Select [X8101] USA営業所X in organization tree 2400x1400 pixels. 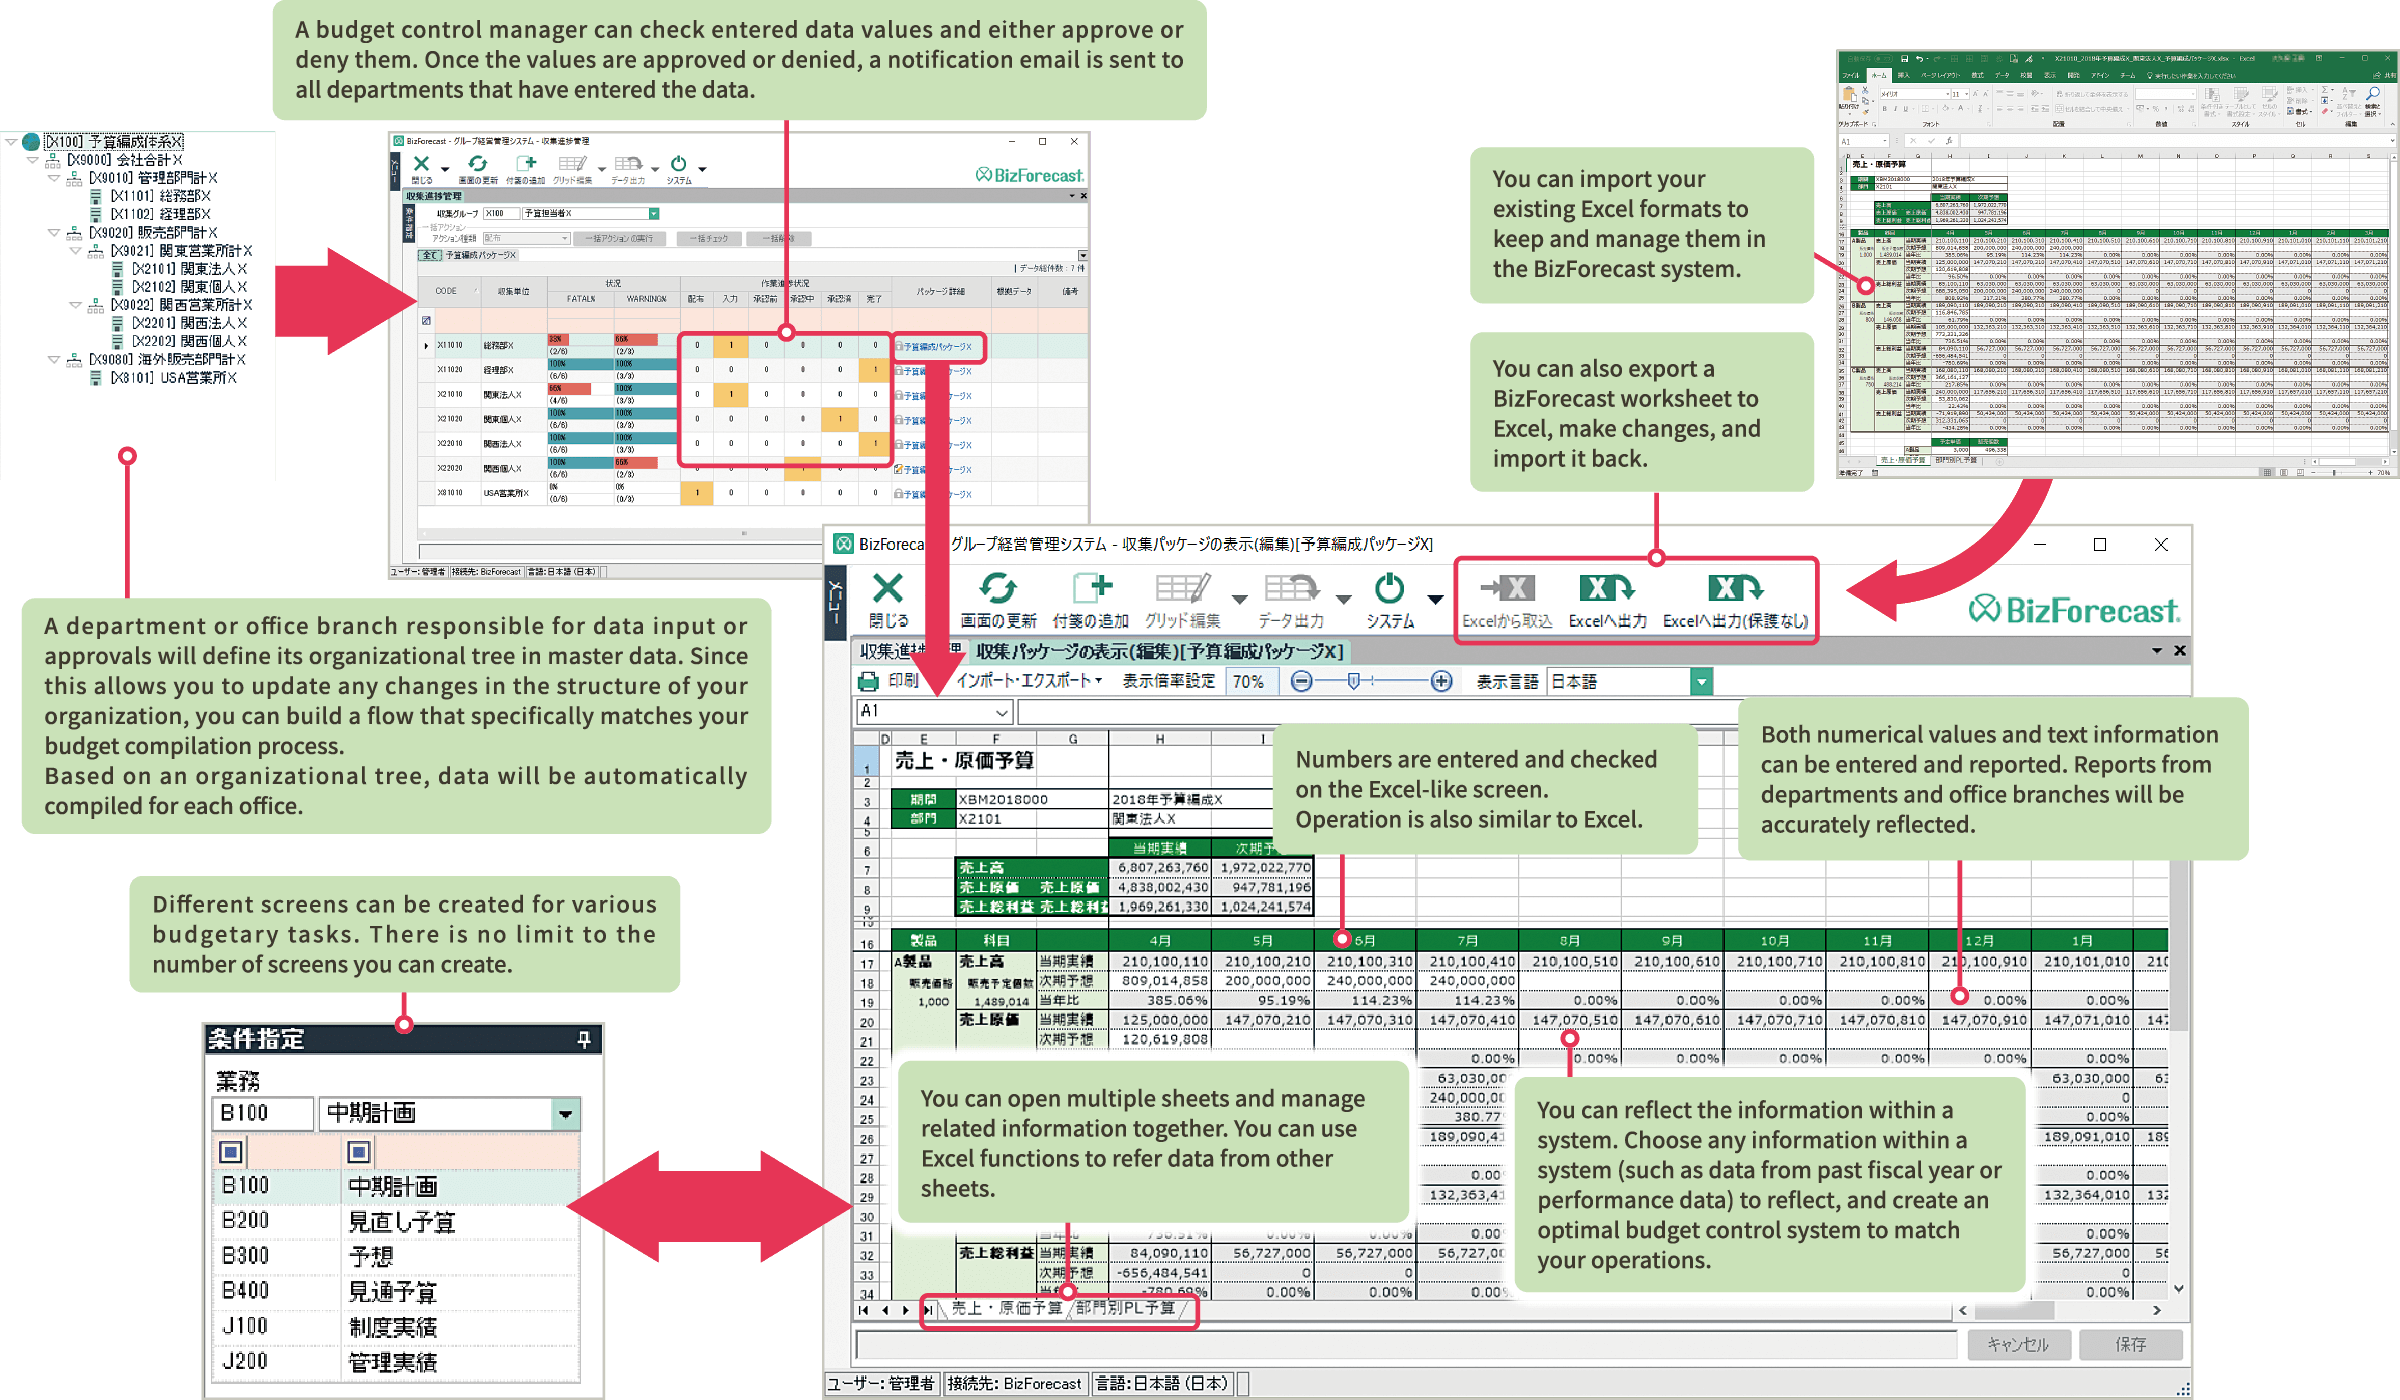click(x=172, y=378)
